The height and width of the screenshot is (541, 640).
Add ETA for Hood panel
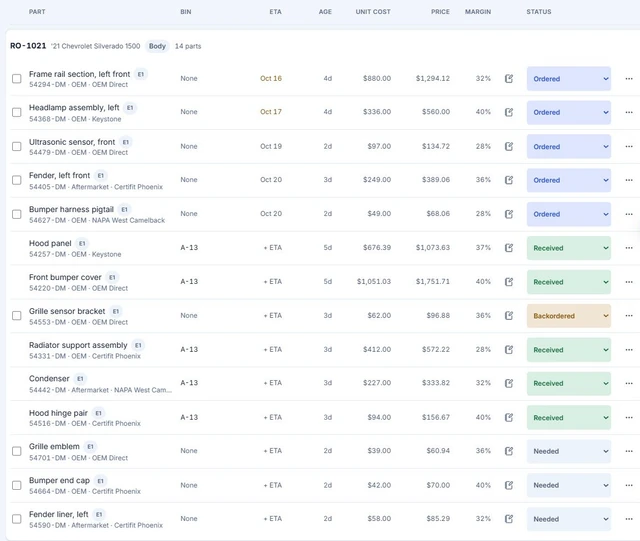click(273, 247)
